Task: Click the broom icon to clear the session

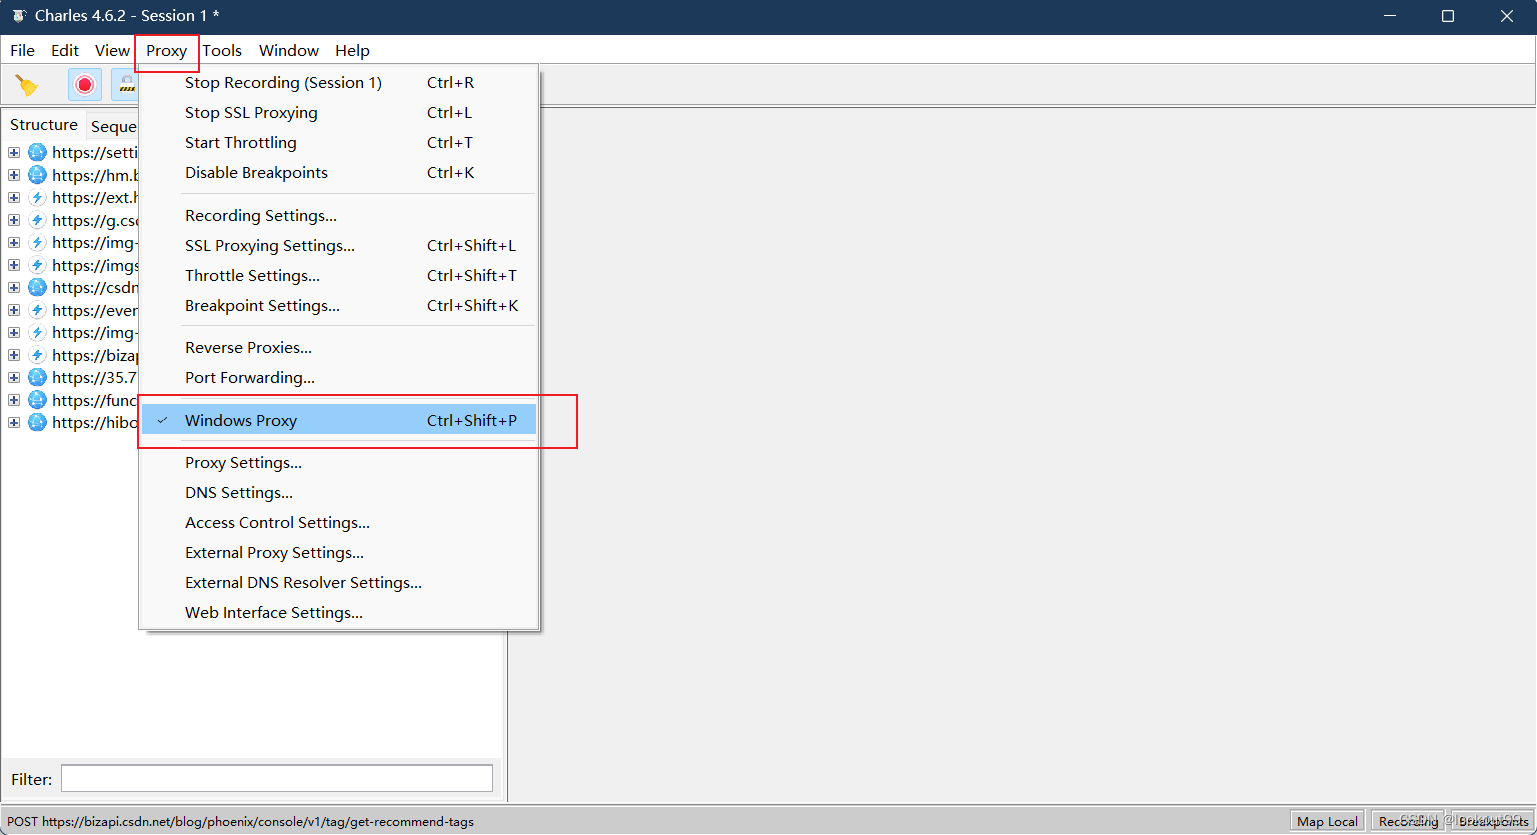Action: 27,85
